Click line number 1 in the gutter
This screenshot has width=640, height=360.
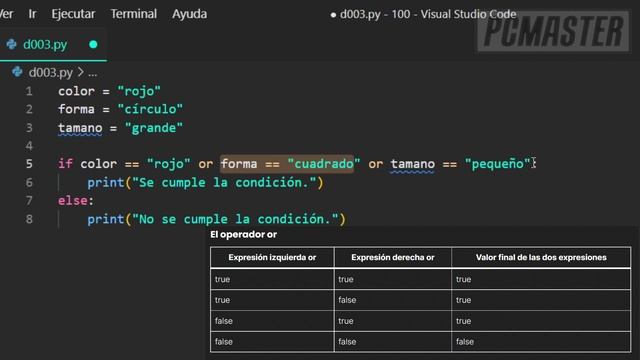point(29,91)
